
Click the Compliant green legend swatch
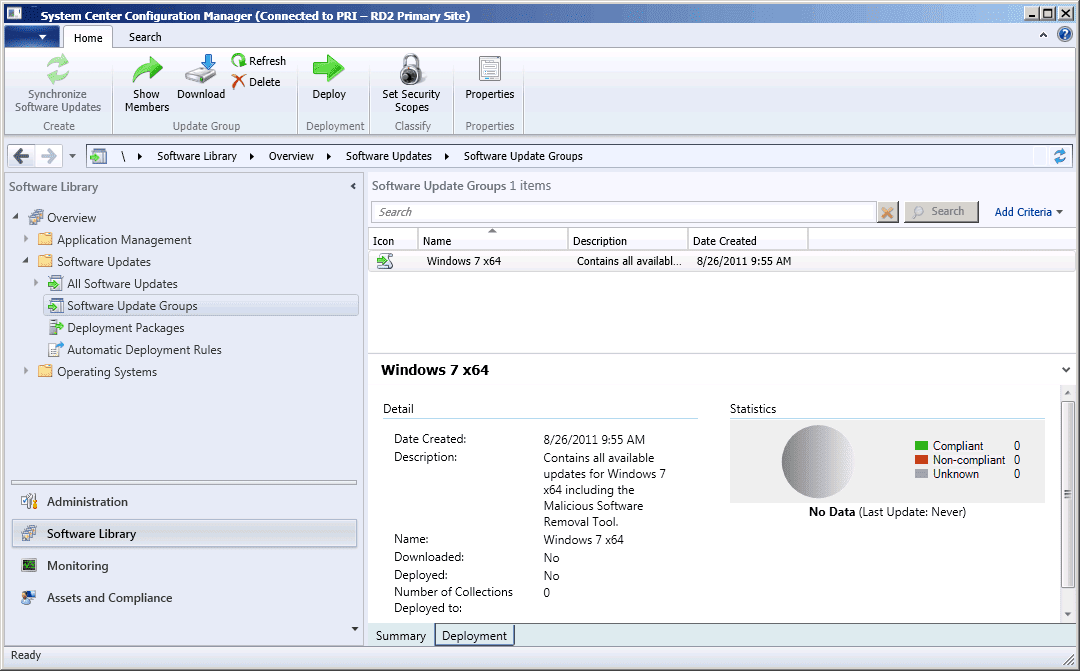tap(922, 446)
